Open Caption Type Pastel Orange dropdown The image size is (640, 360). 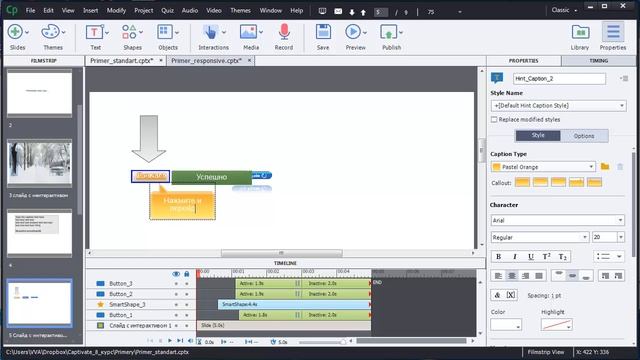point(543,167)
